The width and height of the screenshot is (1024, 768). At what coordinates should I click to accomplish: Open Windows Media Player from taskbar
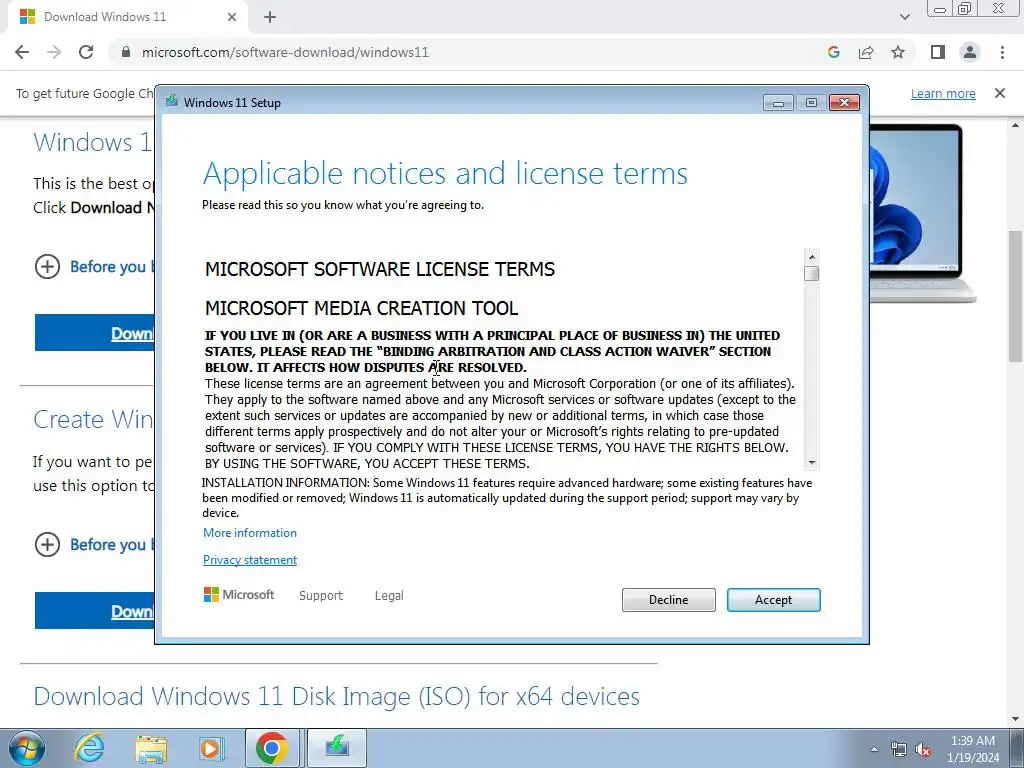212,748
